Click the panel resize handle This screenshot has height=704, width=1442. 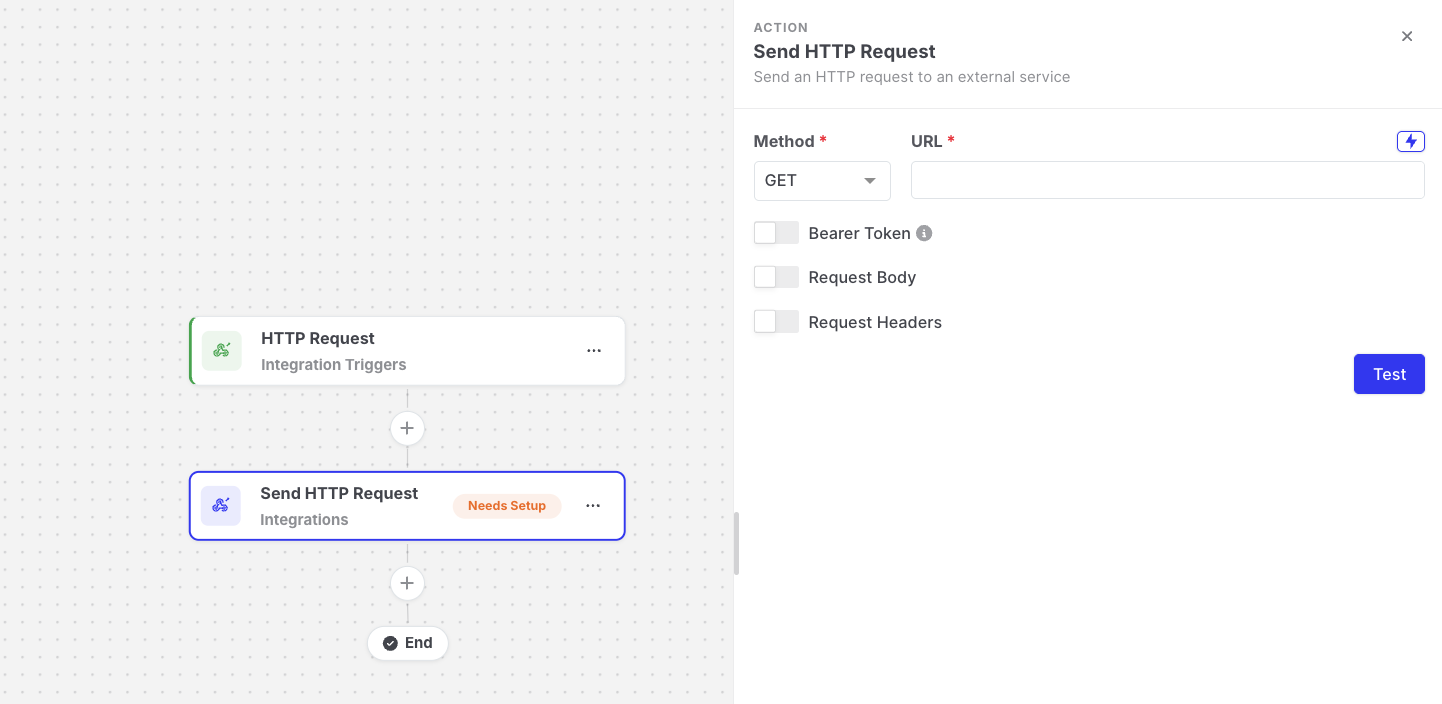pos(736,544)
